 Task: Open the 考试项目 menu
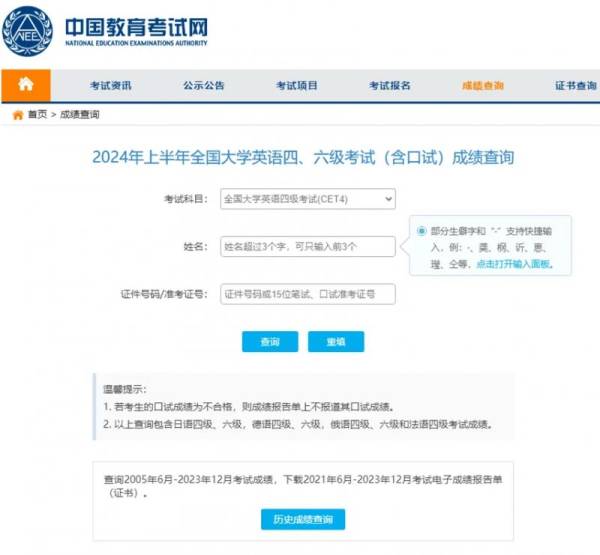(297, 85)
